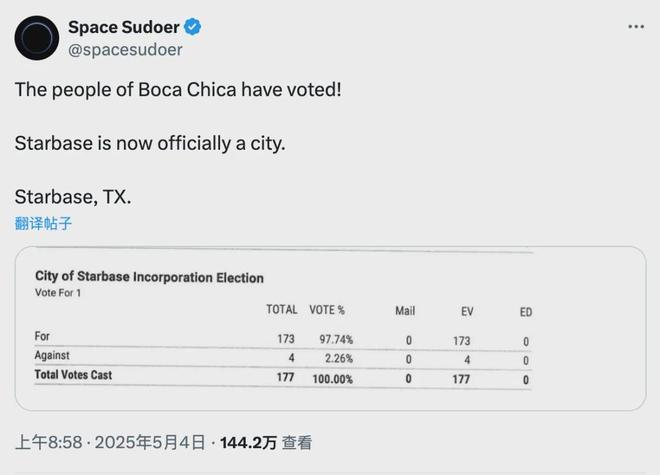The height and width of the screenshot is (475, 660).
Task: Click the 'City of Starbase Incorporation Election' heading
Action: (x=149, y=277)
